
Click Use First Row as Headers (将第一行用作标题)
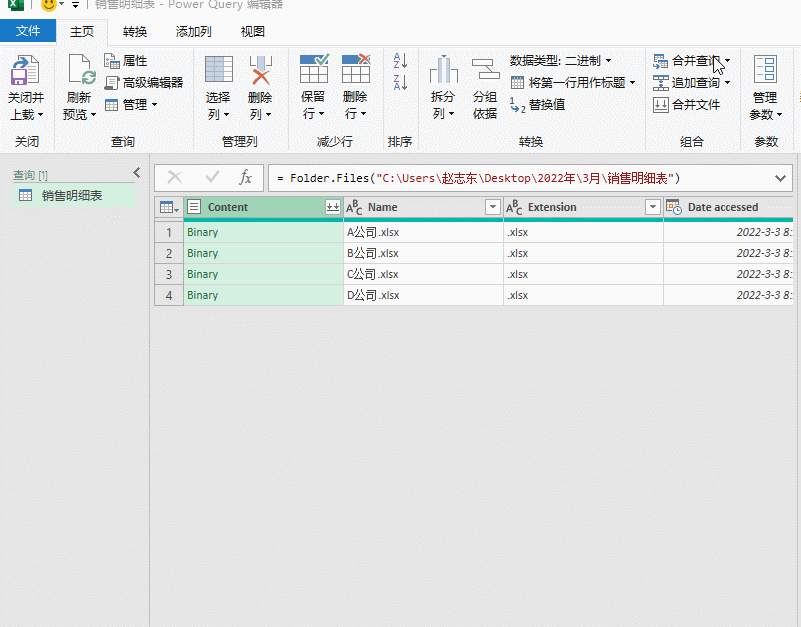tap(569, 83)
